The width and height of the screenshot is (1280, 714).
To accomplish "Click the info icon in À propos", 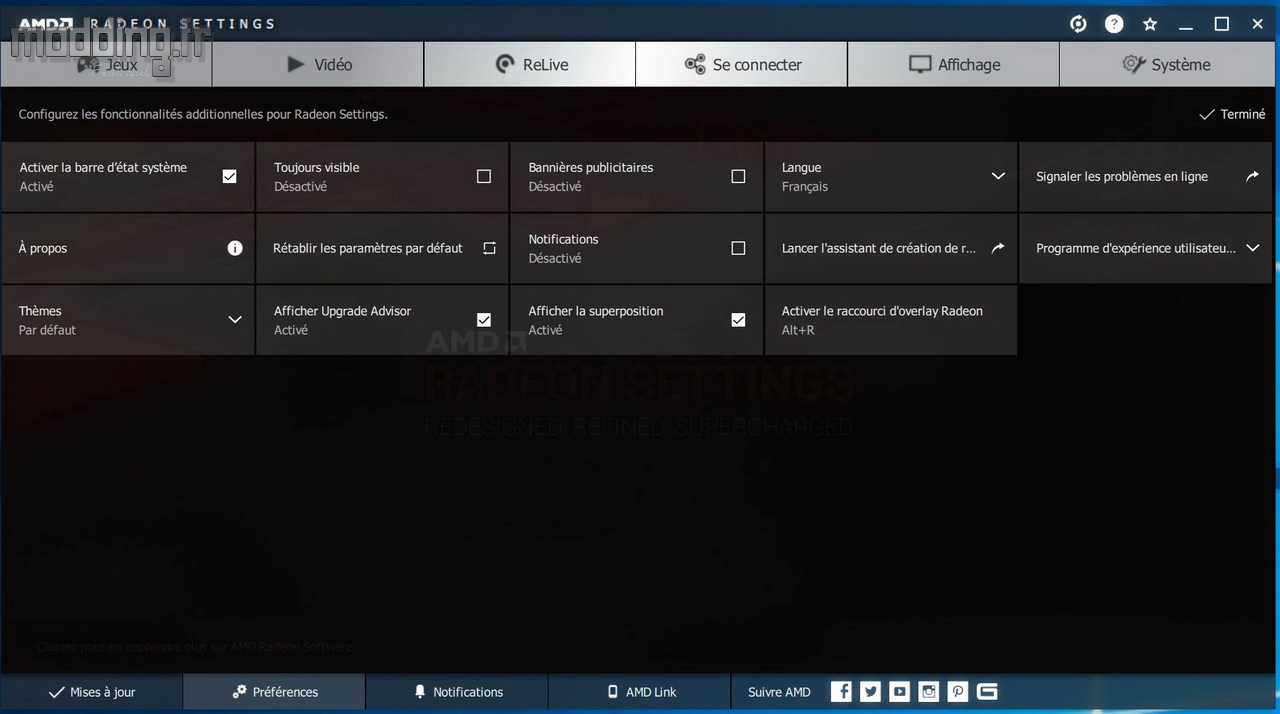I will tap(235, 248).
